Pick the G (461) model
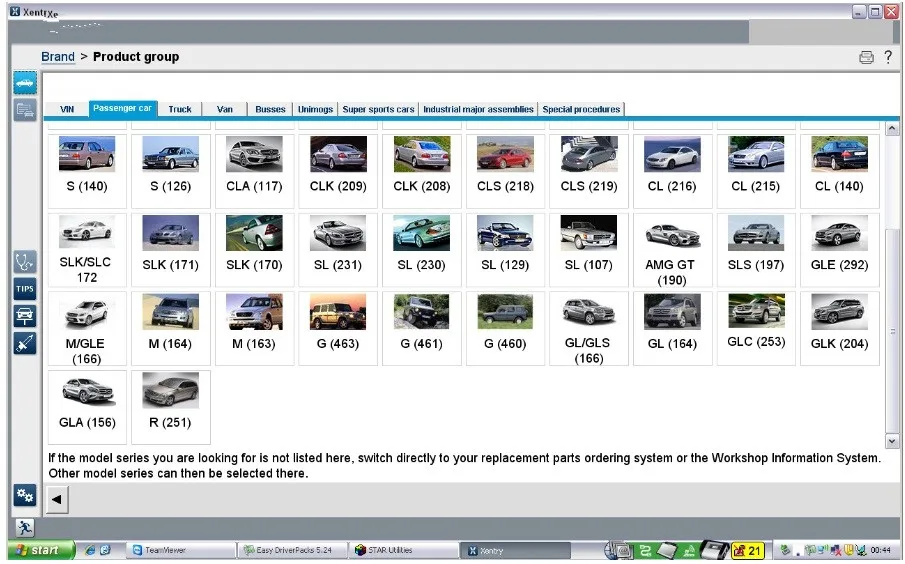The height and width of the screenshot is (564, 905). (x=422, y=328)
